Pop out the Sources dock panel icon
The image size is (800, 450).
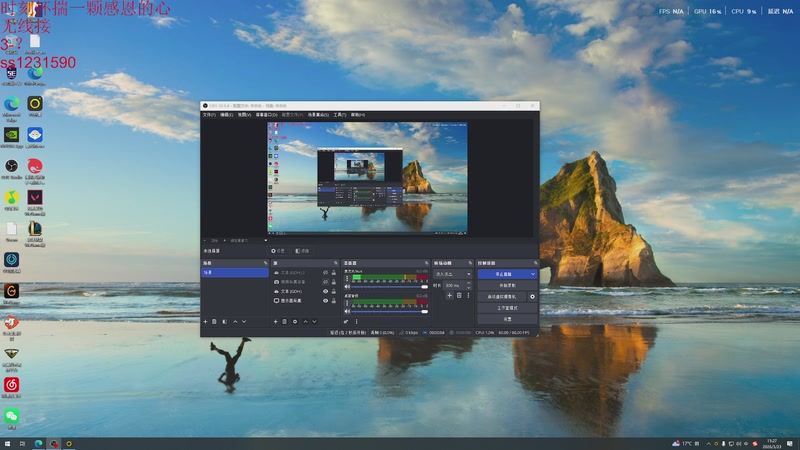point(336,263)
